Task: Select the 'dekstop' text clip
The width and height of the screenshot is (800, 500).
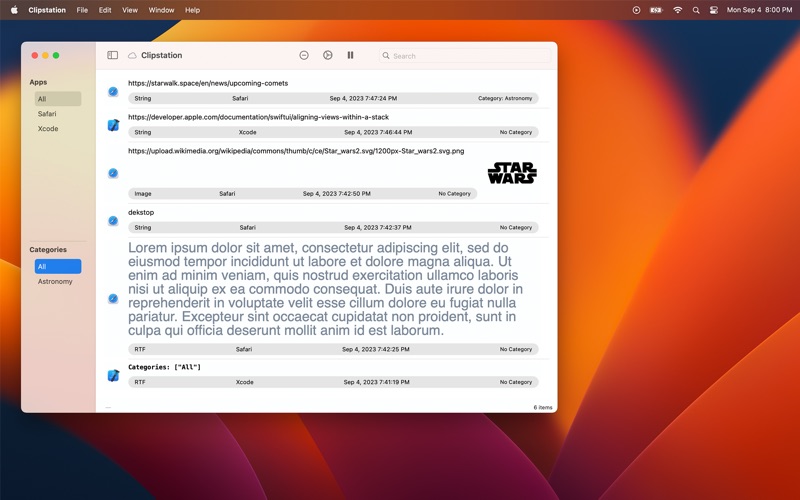Action: coord(141,212)
